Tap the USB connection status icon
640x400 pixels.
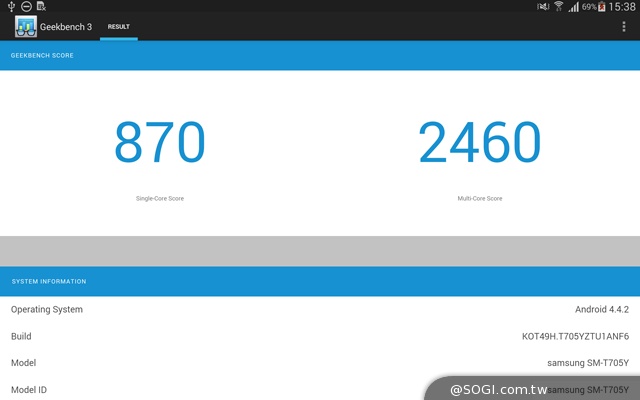coord(10,6)
